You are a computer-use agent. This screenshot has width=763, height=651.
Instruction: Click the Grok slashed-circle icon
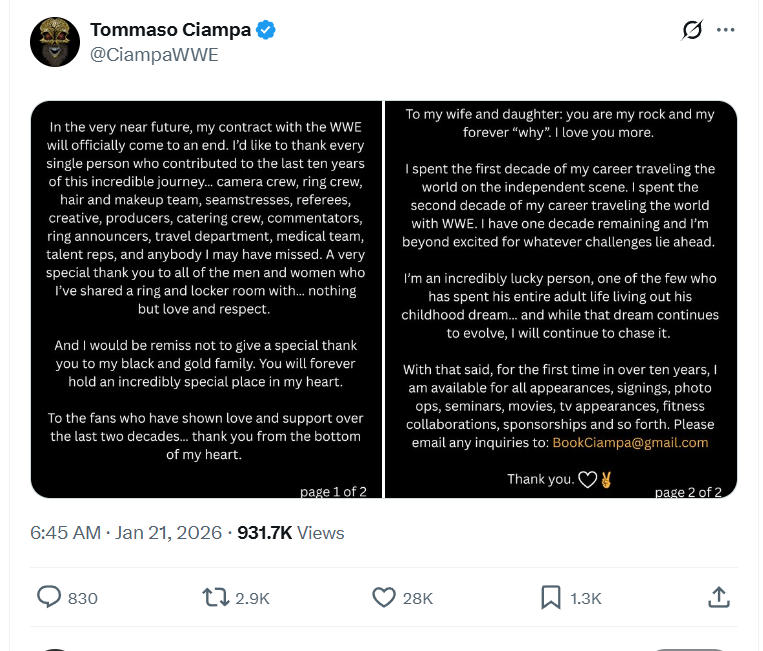692,31
